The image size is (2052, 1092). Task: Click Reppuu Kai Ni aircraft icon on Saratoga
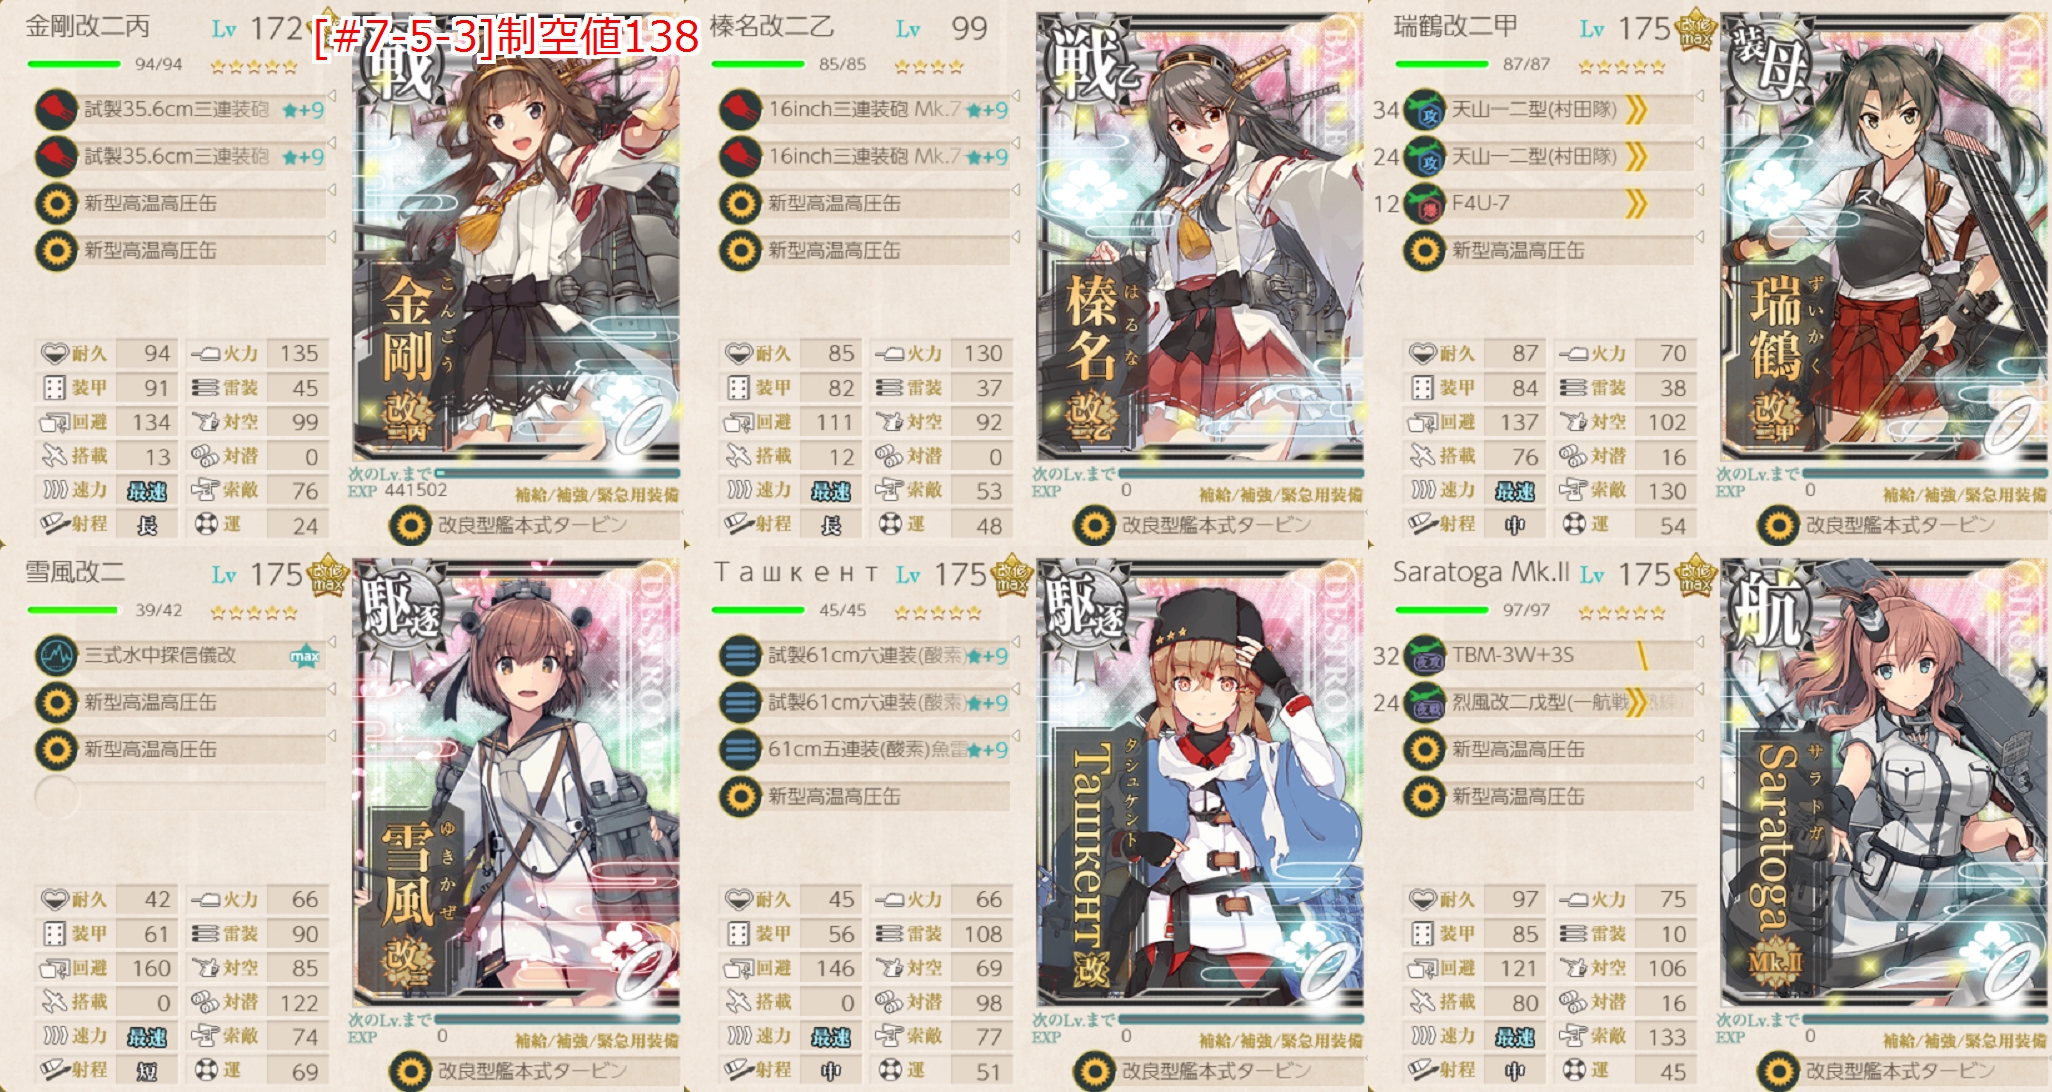(x=1424, y=702)
